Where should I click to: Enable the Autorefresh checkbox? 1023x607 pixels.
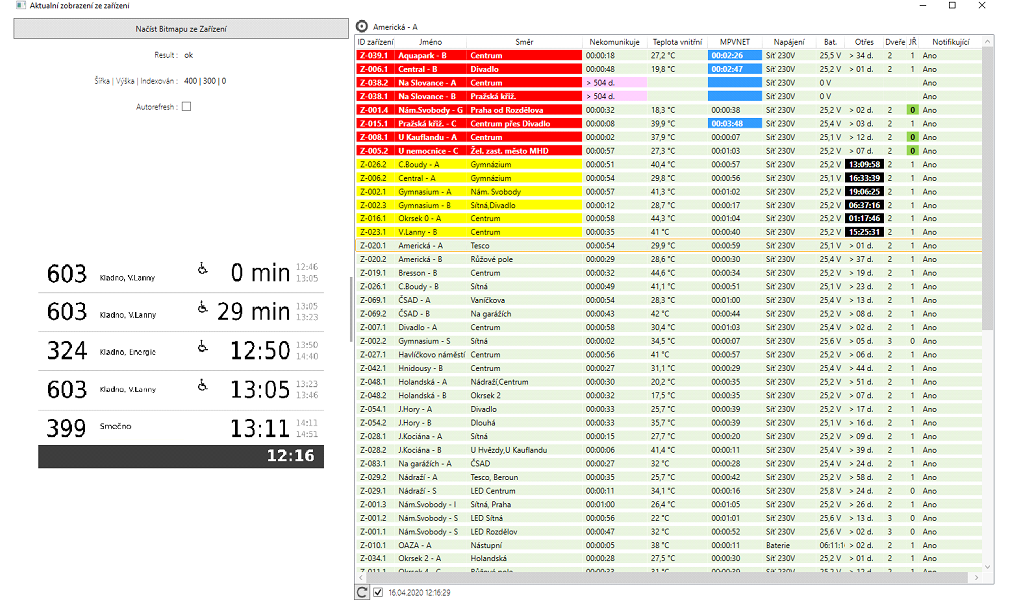186,106
